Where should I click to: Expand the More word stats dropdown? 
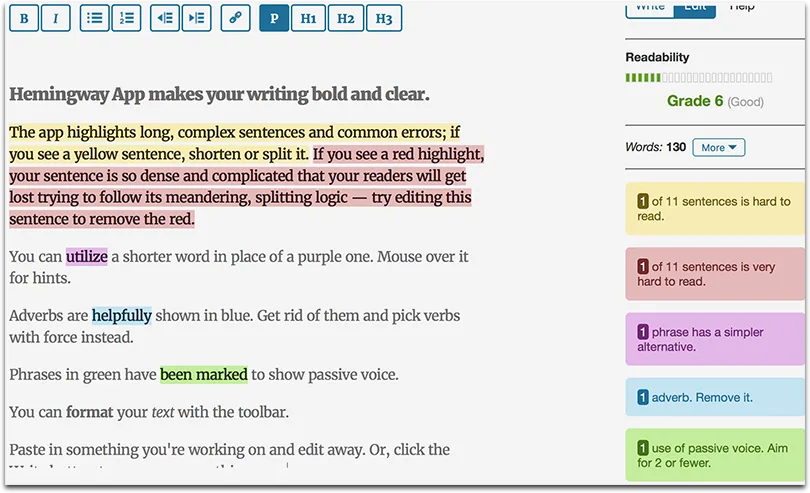pyautogui.click(x=719, y=147)
